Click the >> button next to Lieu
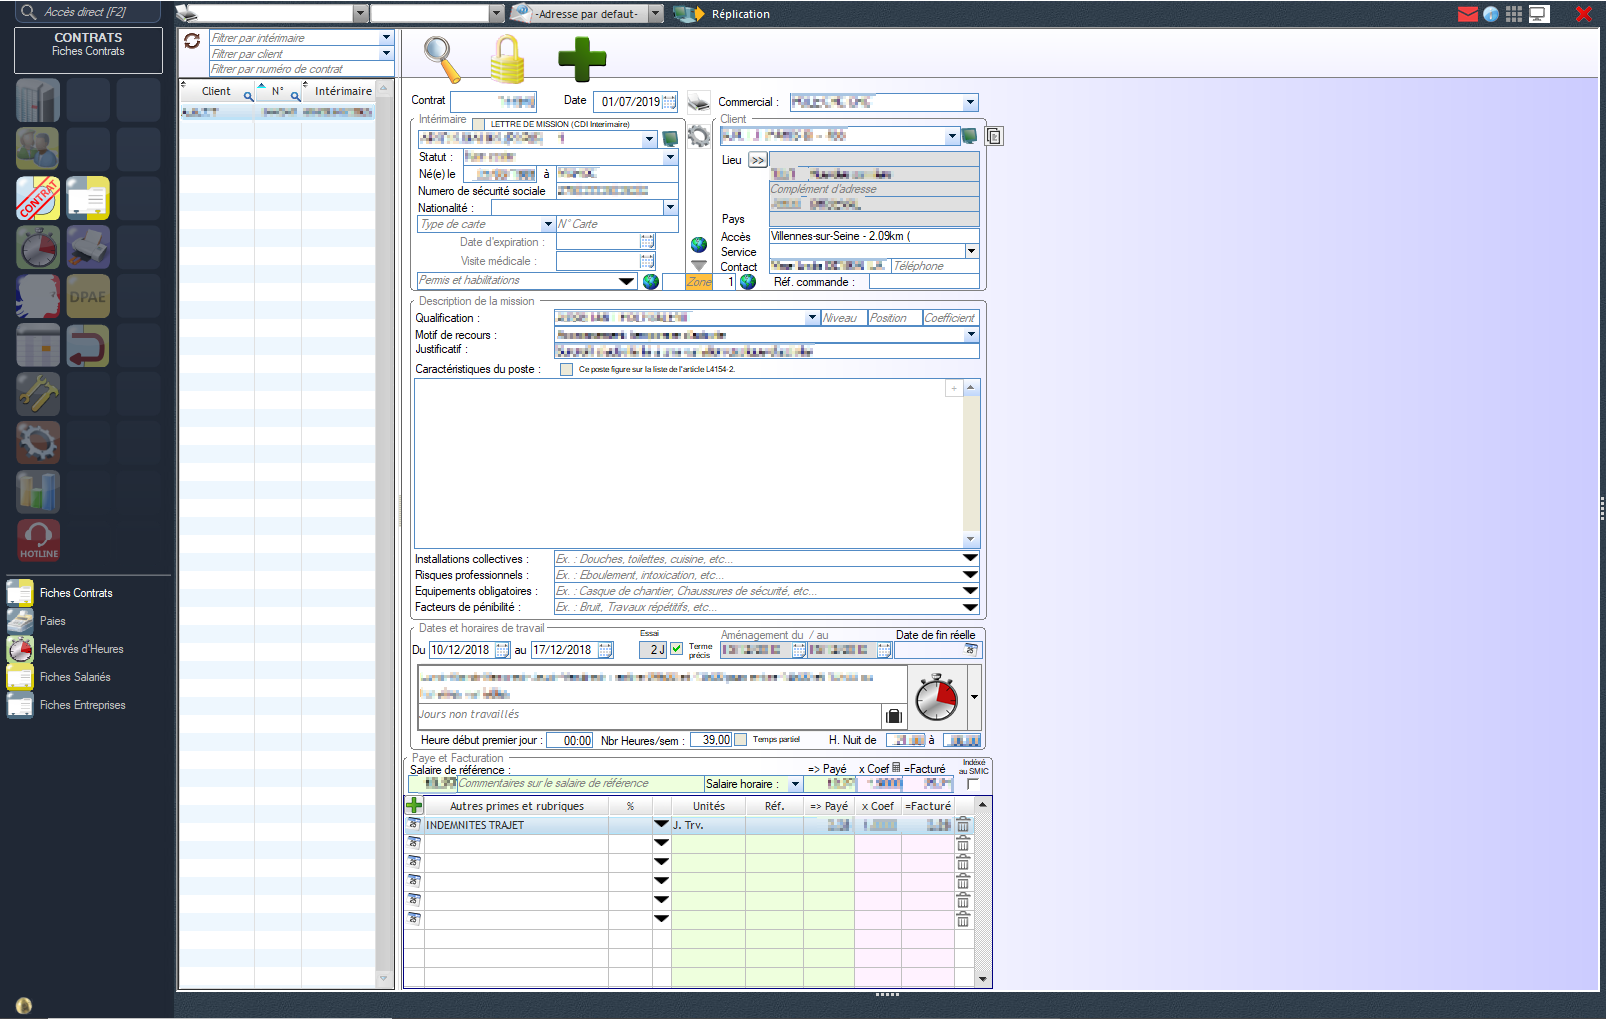 click(x=758, y=160)
